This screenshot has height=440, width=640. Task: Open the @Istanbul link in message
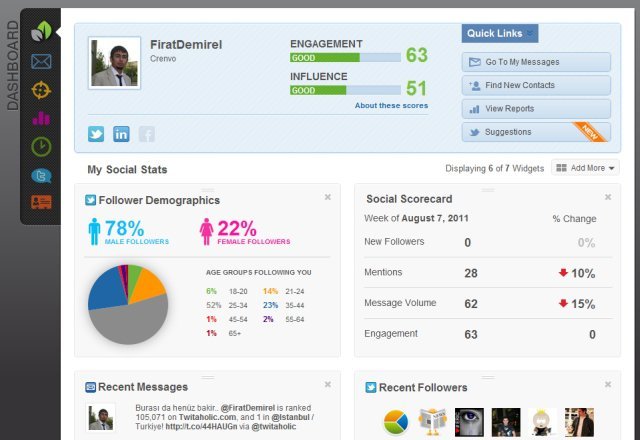290,417
